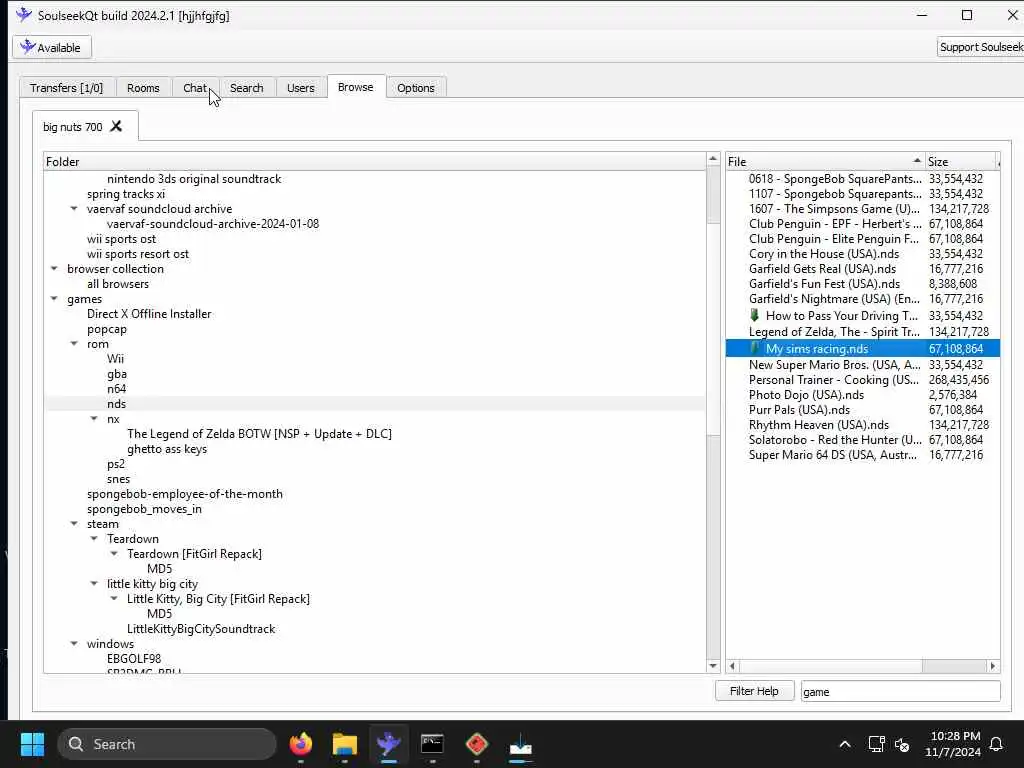The height and width of the screenshot is (768, 1024).
Task: Close the big nuts 700 browse tab
Action: coord(116,126)
